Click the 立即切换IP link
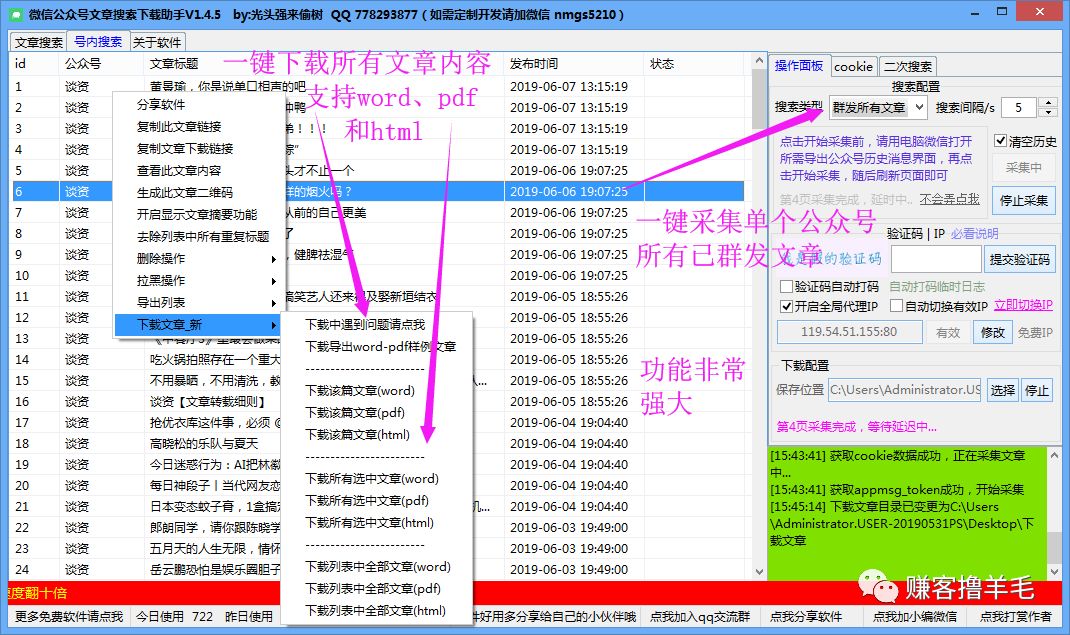The height and width of the screenshot is (635, 1070). [1023, 305]
